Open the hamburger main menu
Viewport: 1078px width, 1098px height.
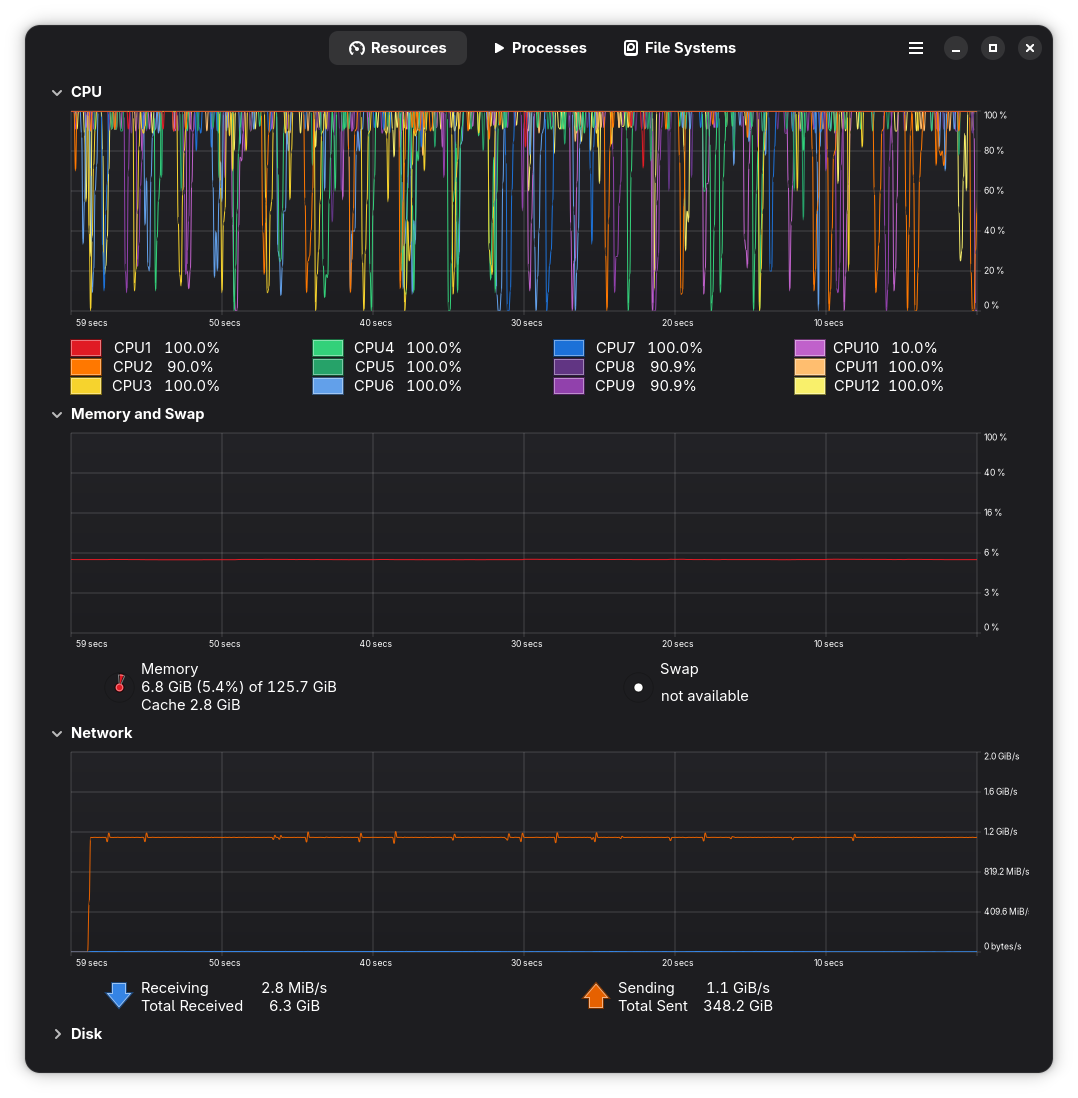click(x=915, y=48)
